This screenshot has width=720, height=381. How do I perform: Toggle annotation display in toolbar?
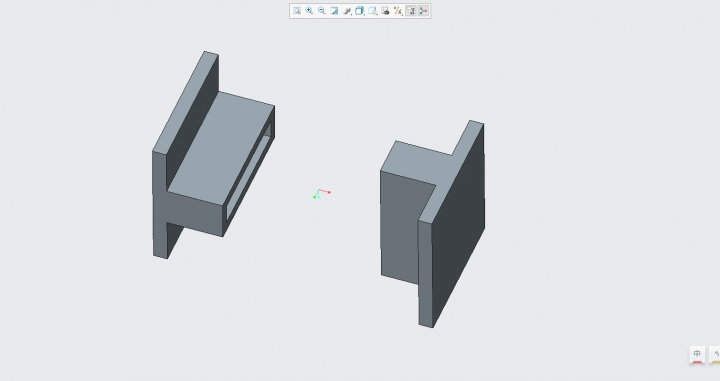point(411,11)
